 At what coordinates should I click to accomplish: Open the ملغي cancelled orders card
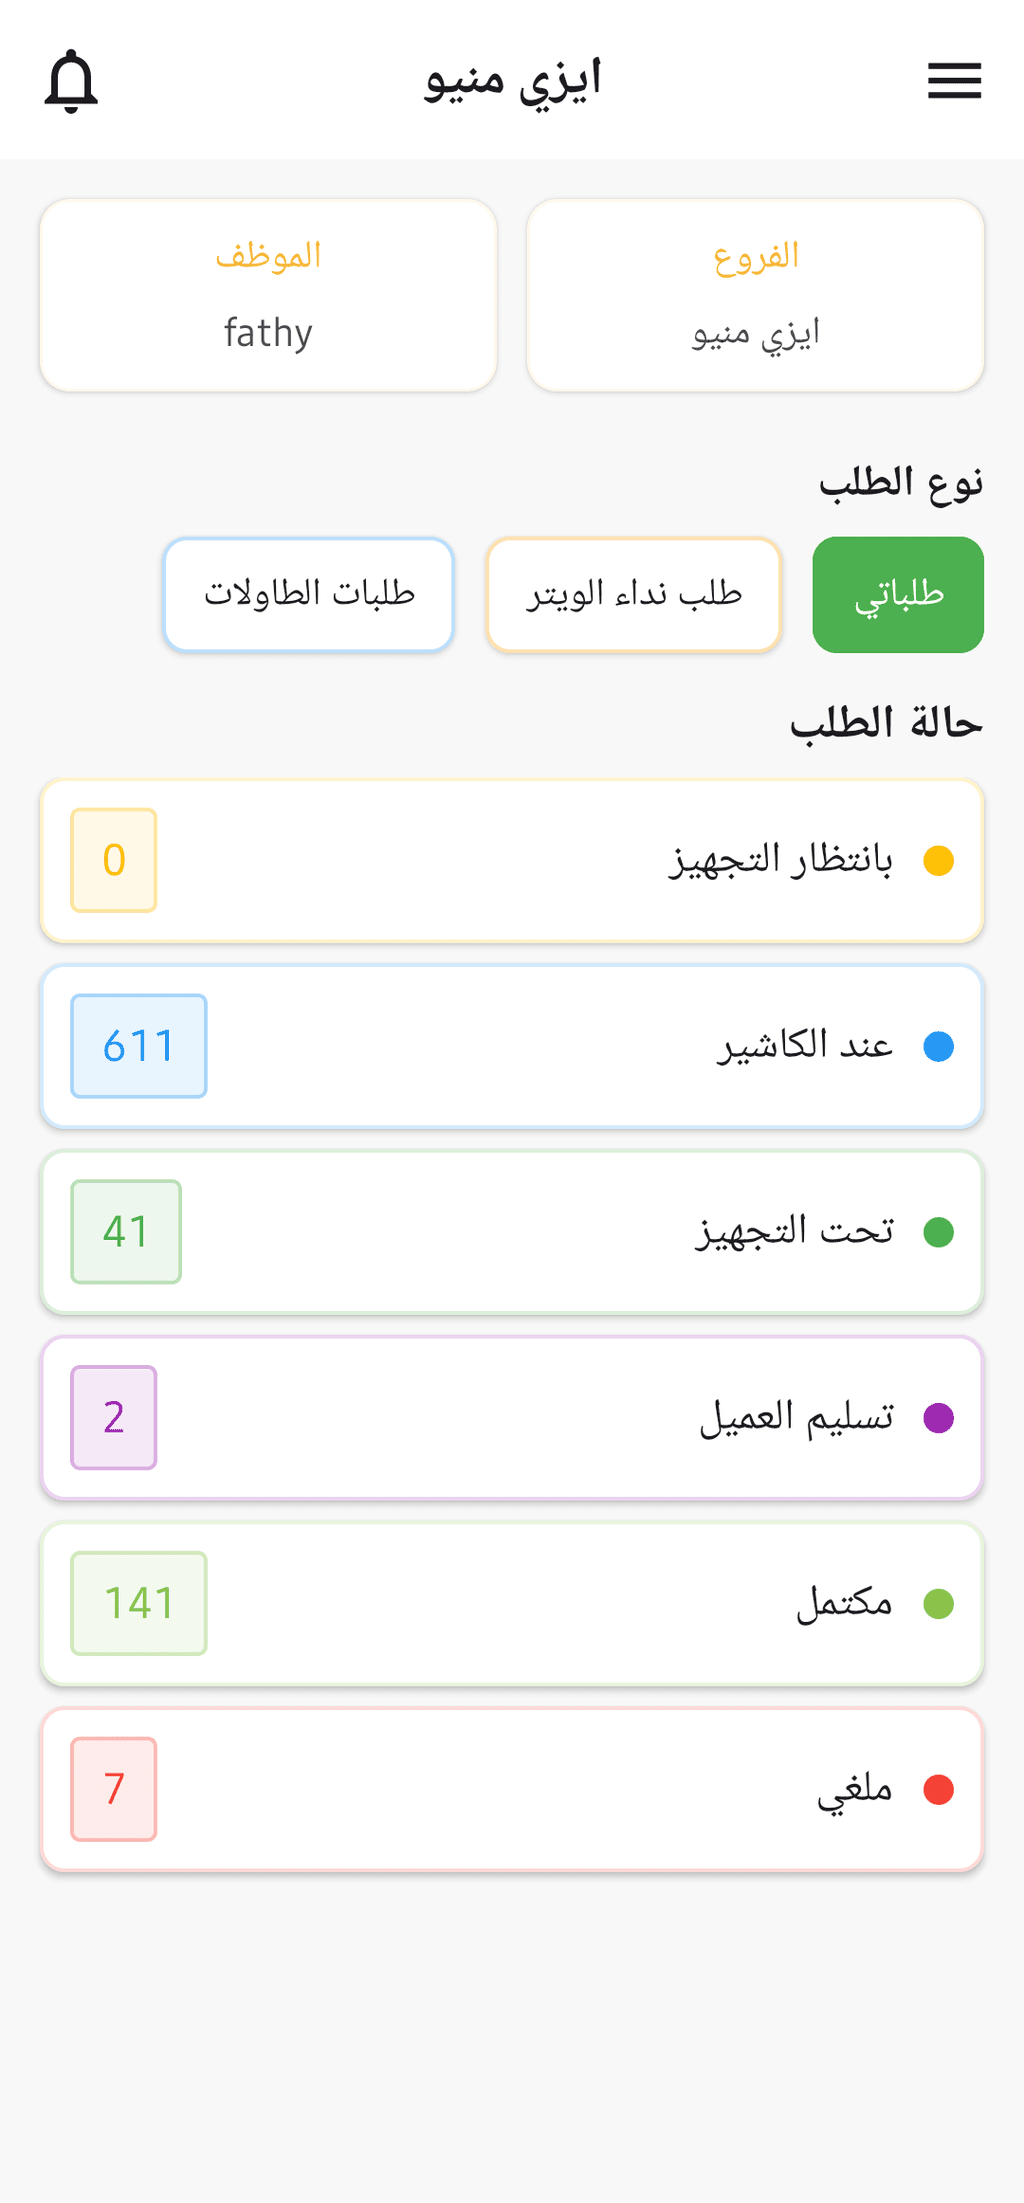(x=512, y=1789)
